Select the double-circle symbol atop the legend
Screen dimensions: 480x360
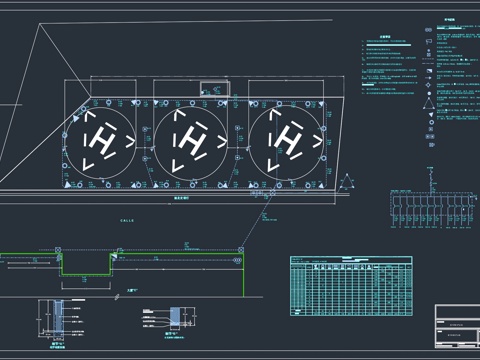428,30
